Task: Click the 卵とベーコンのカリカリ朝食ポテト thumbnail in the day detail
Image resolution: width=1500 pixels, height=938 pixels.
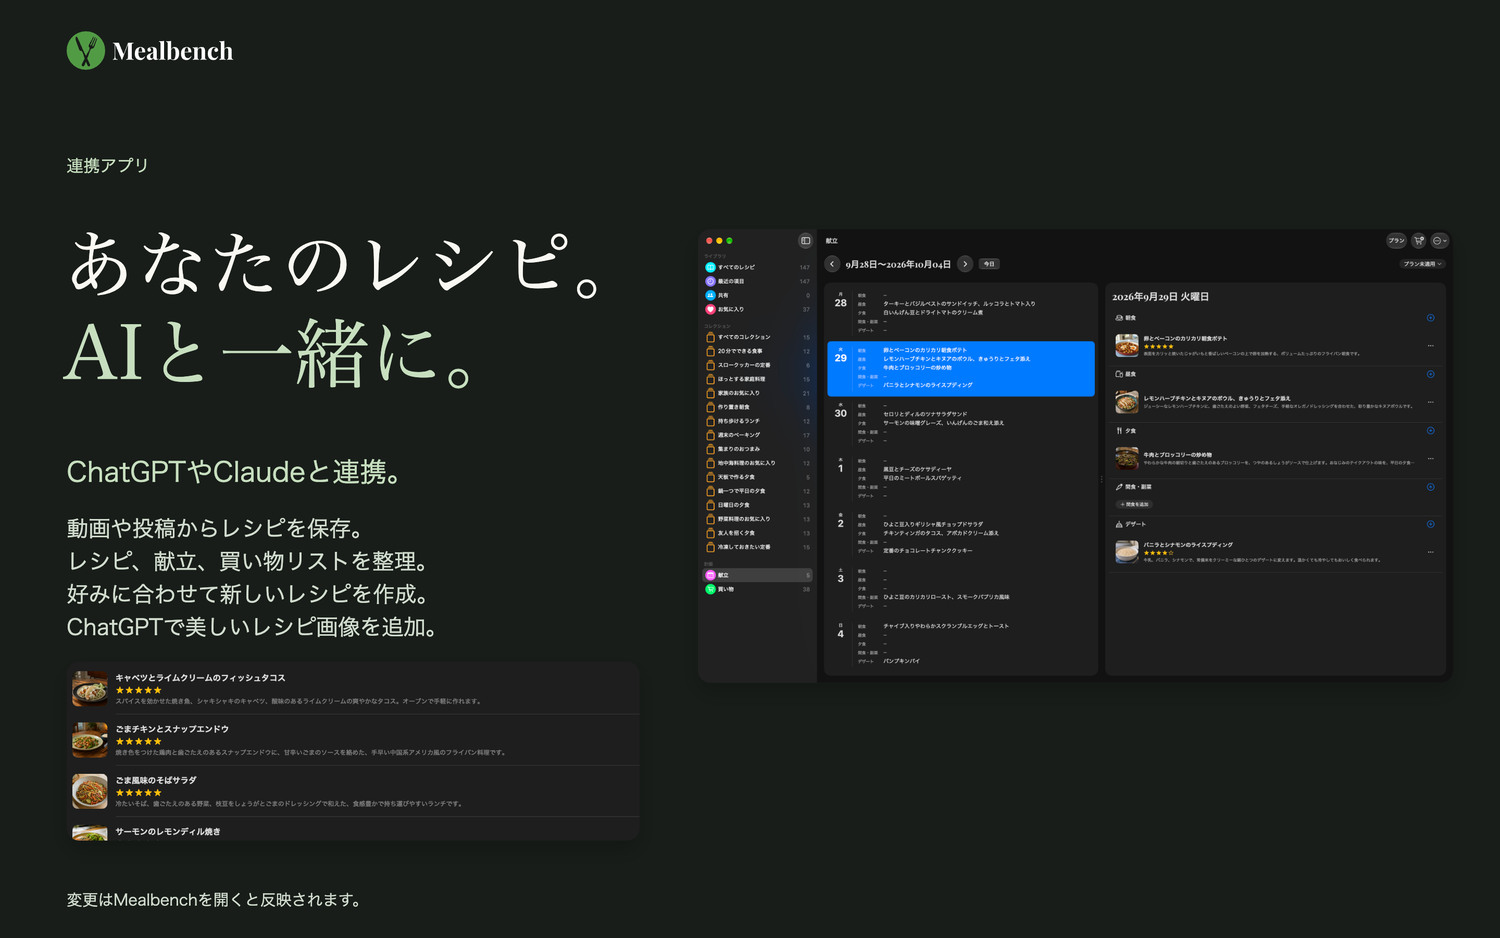Action: (x=1127, y=346)
